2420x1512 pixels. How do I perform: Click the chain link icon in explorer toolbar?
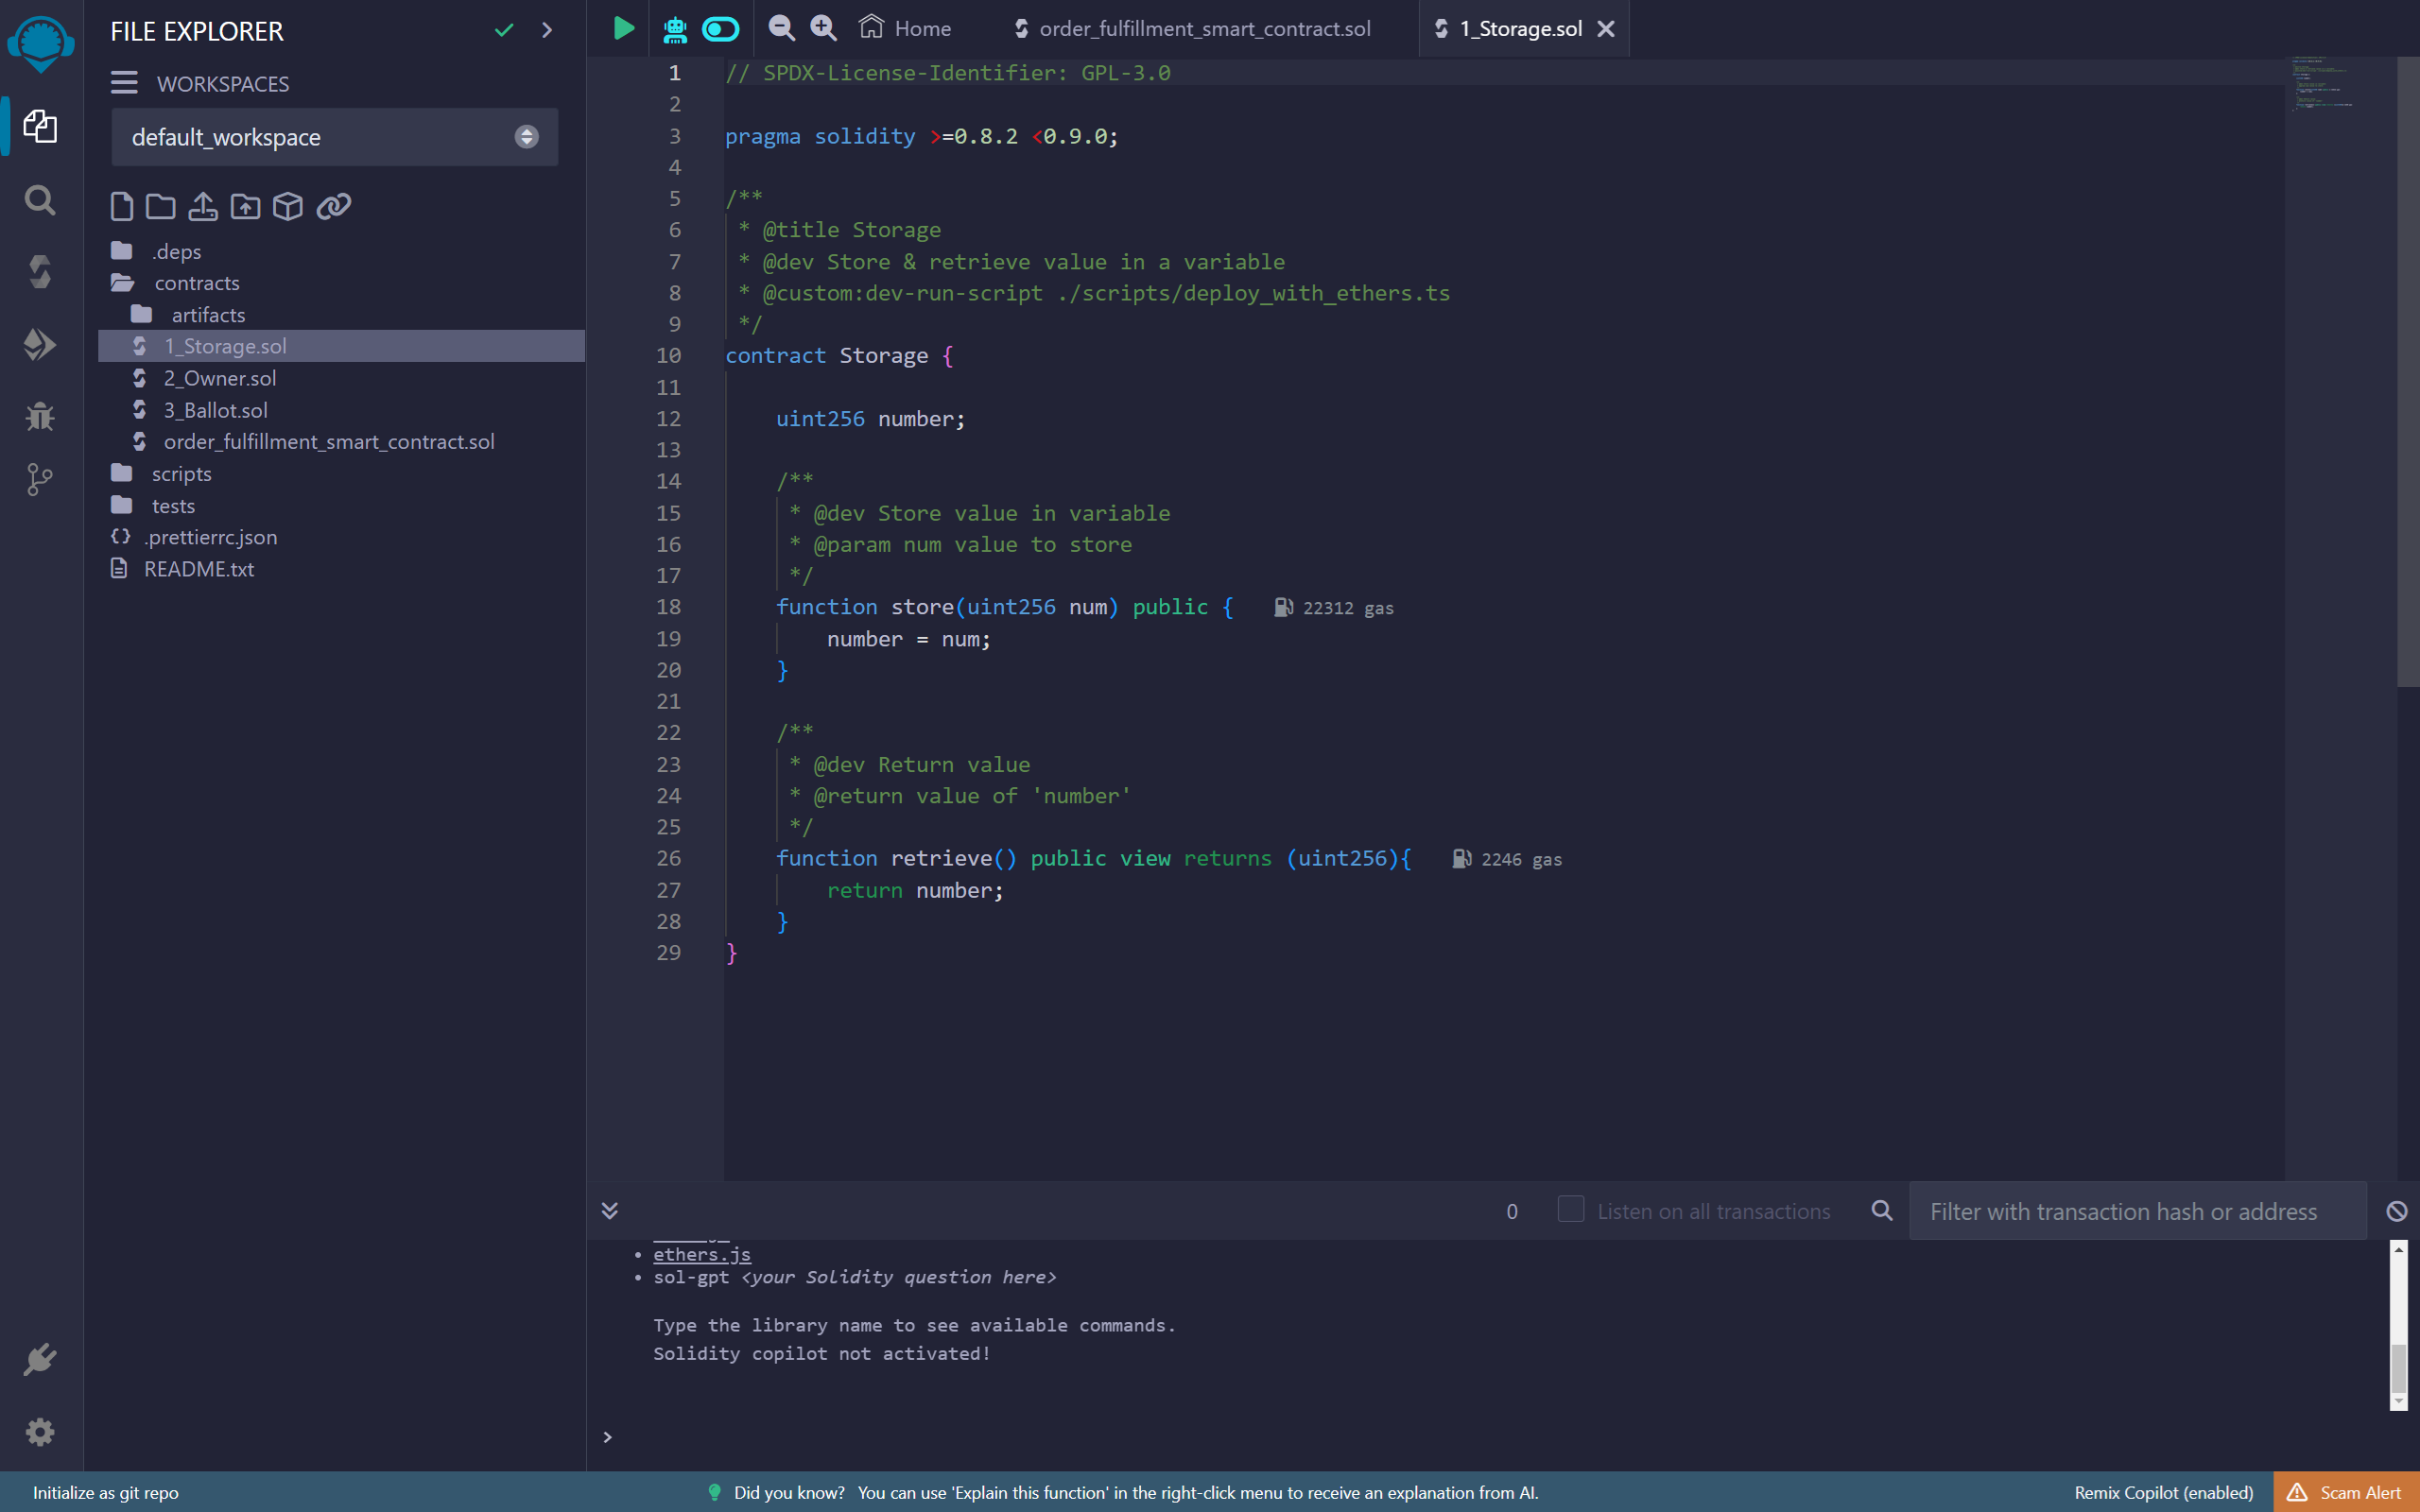(x=334, y=206)
